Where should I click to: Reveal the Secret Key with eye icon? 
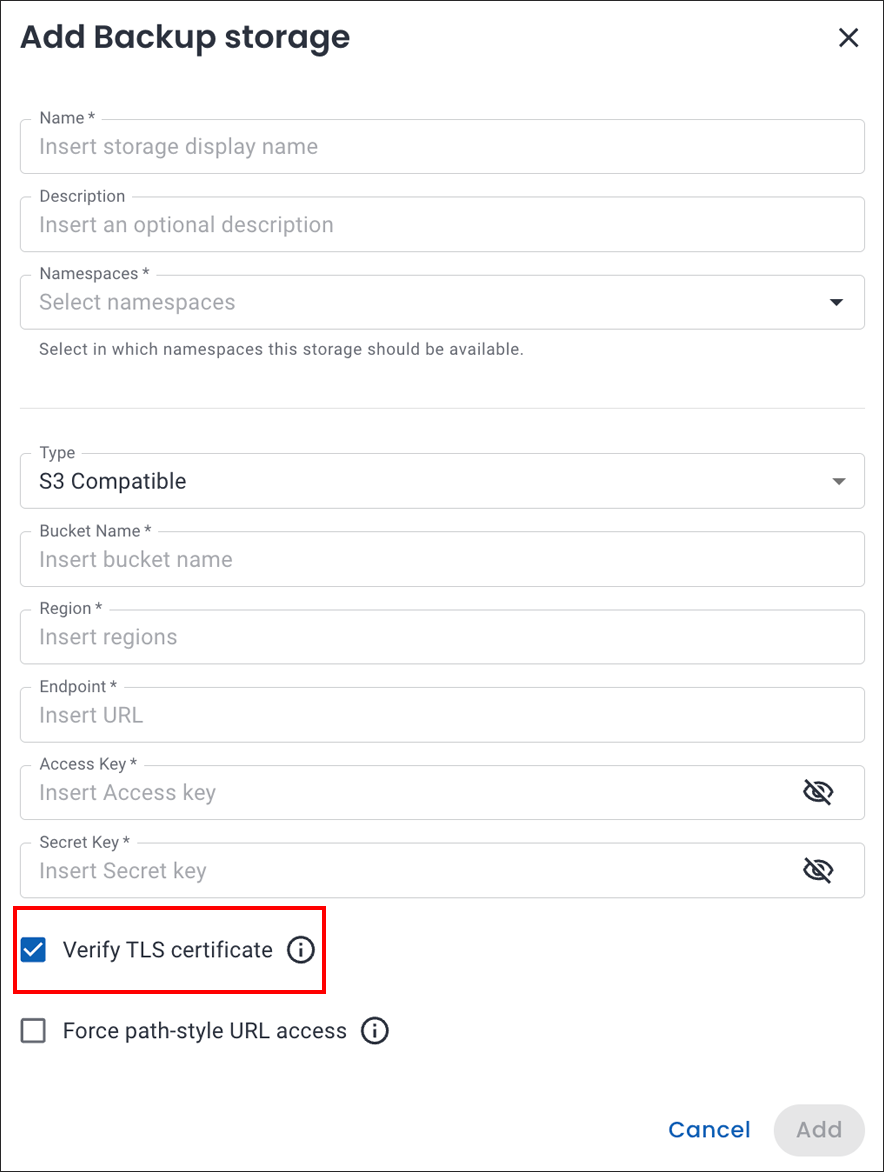click(x=818, y=871)
